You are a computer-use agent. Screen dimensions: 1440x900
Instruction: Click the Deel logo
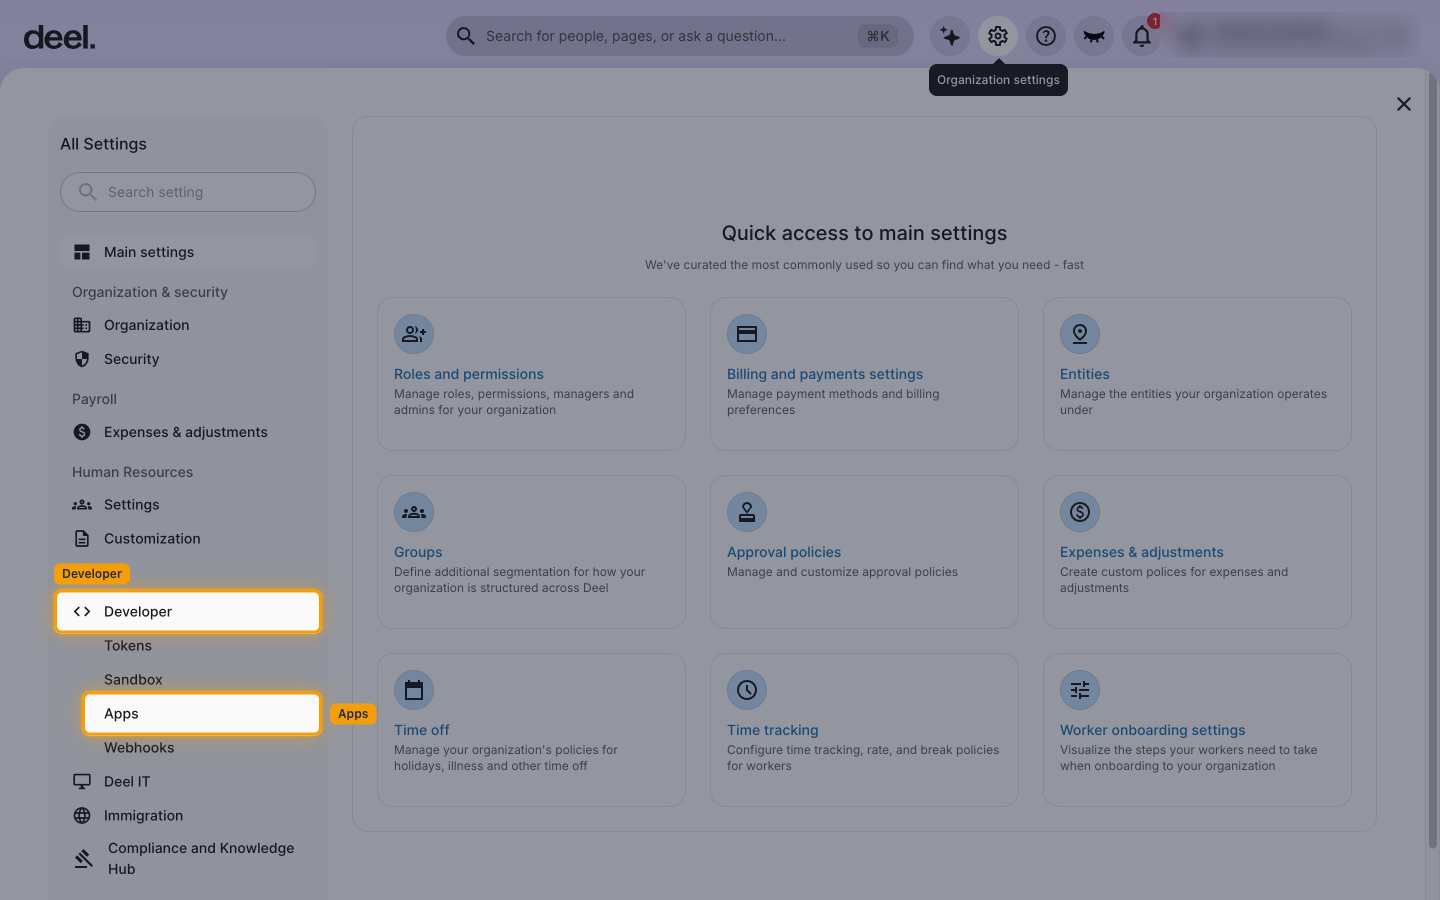coord(60,38)
